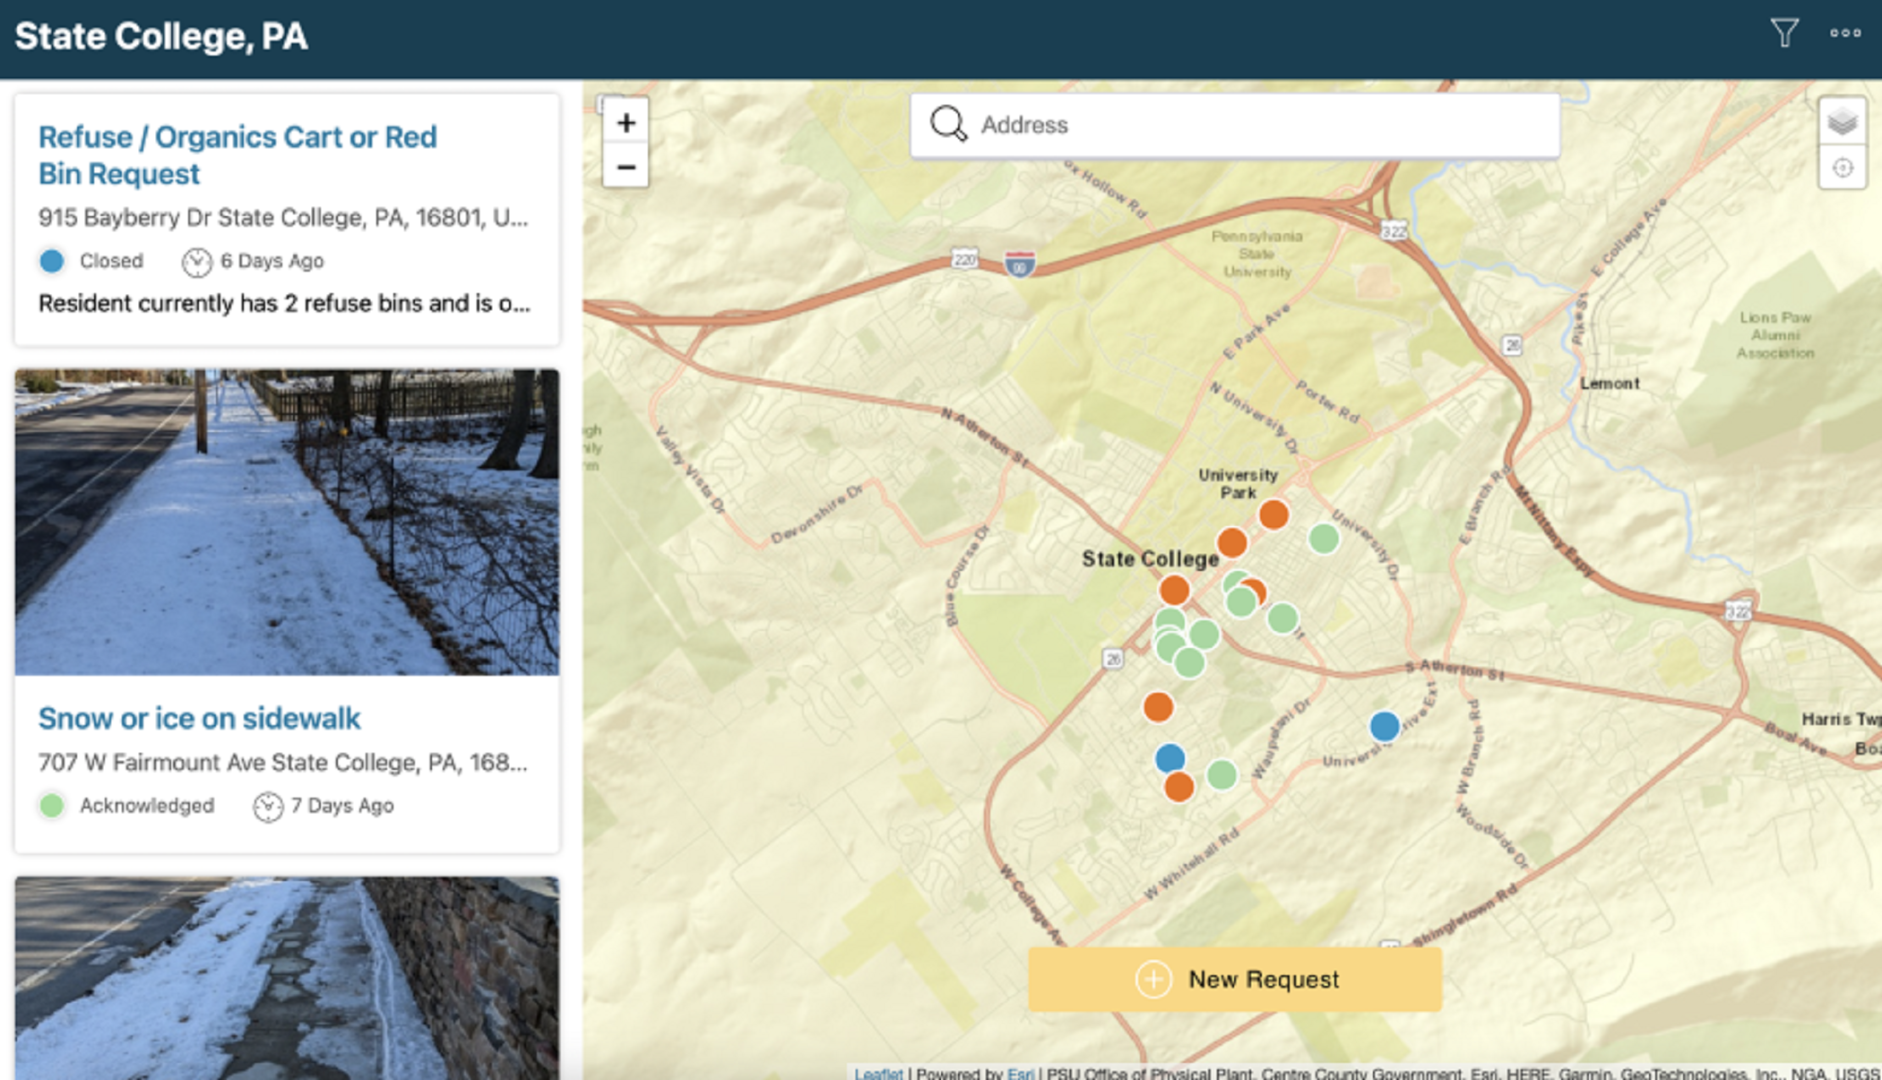Image resolution: width=1882 pixels, height=1080 pixels.
Task: Click the orange marker nearest University Park label
Action: click(1273, 515)
